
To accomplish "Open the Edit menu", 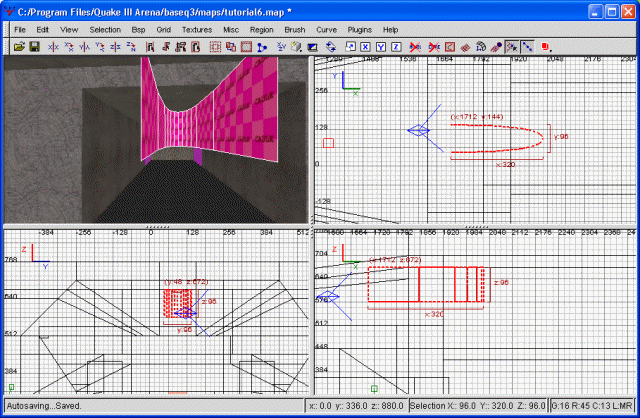I will click(x=42, y=30).
